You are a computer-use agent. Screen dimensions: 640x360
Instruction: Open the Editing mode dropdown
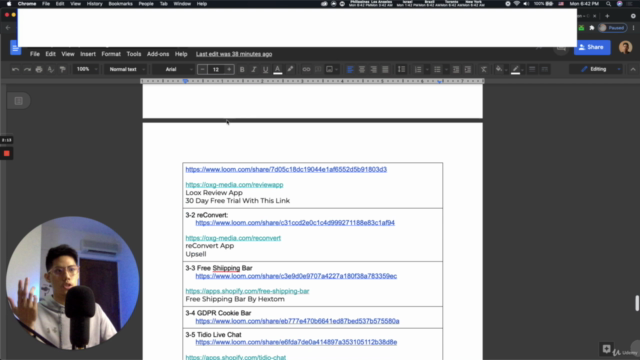(596, 69)
